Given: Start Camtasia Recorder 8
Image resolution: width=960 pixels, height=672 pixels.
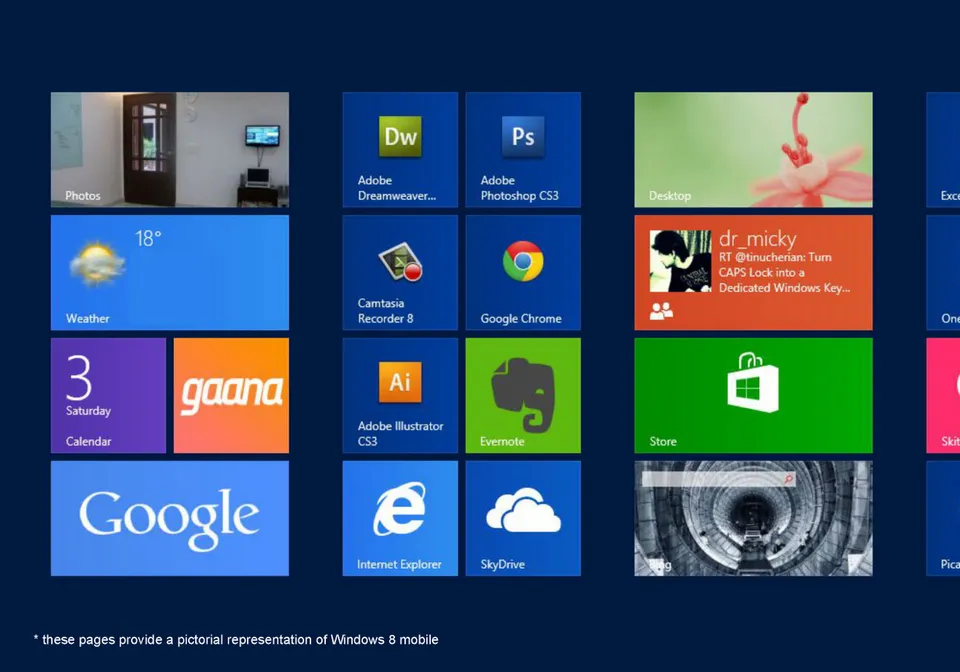Looking at the screenshot, I should pyautogui.click(x=400, y=272).
